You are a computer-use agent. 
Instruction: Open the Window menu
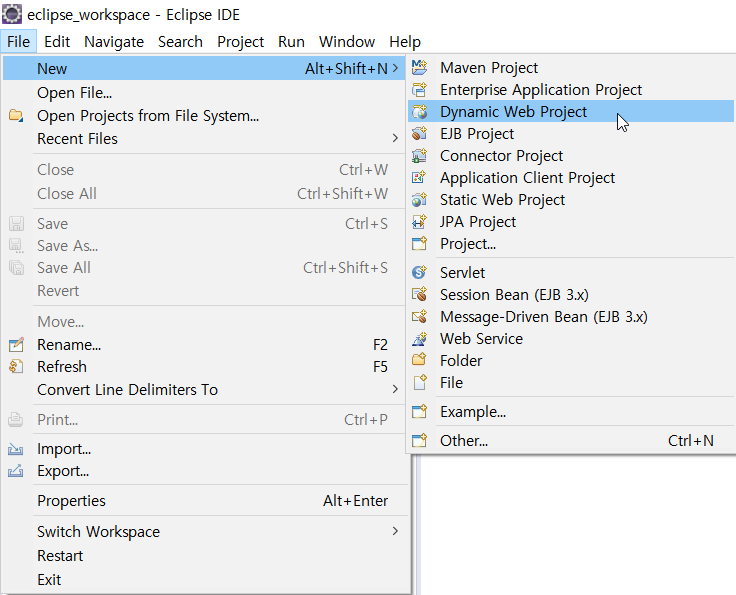(347, 42)
